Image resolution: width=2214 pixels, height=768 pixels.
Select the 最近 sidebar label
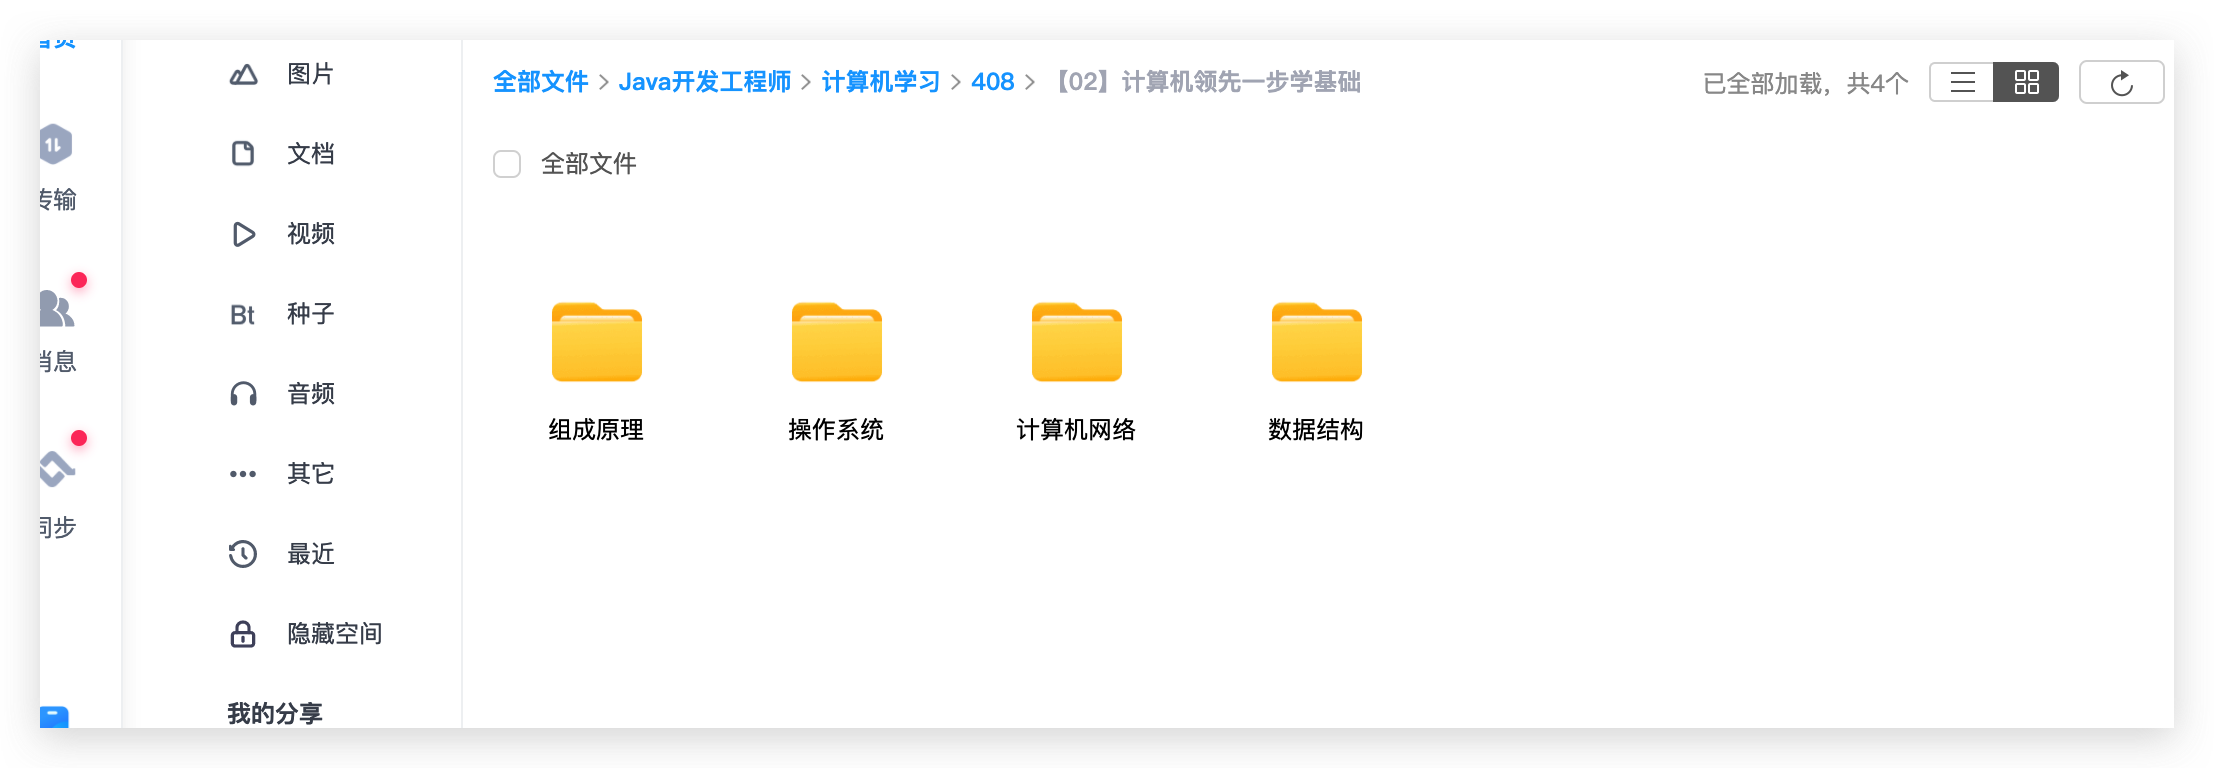pos(311,554)
